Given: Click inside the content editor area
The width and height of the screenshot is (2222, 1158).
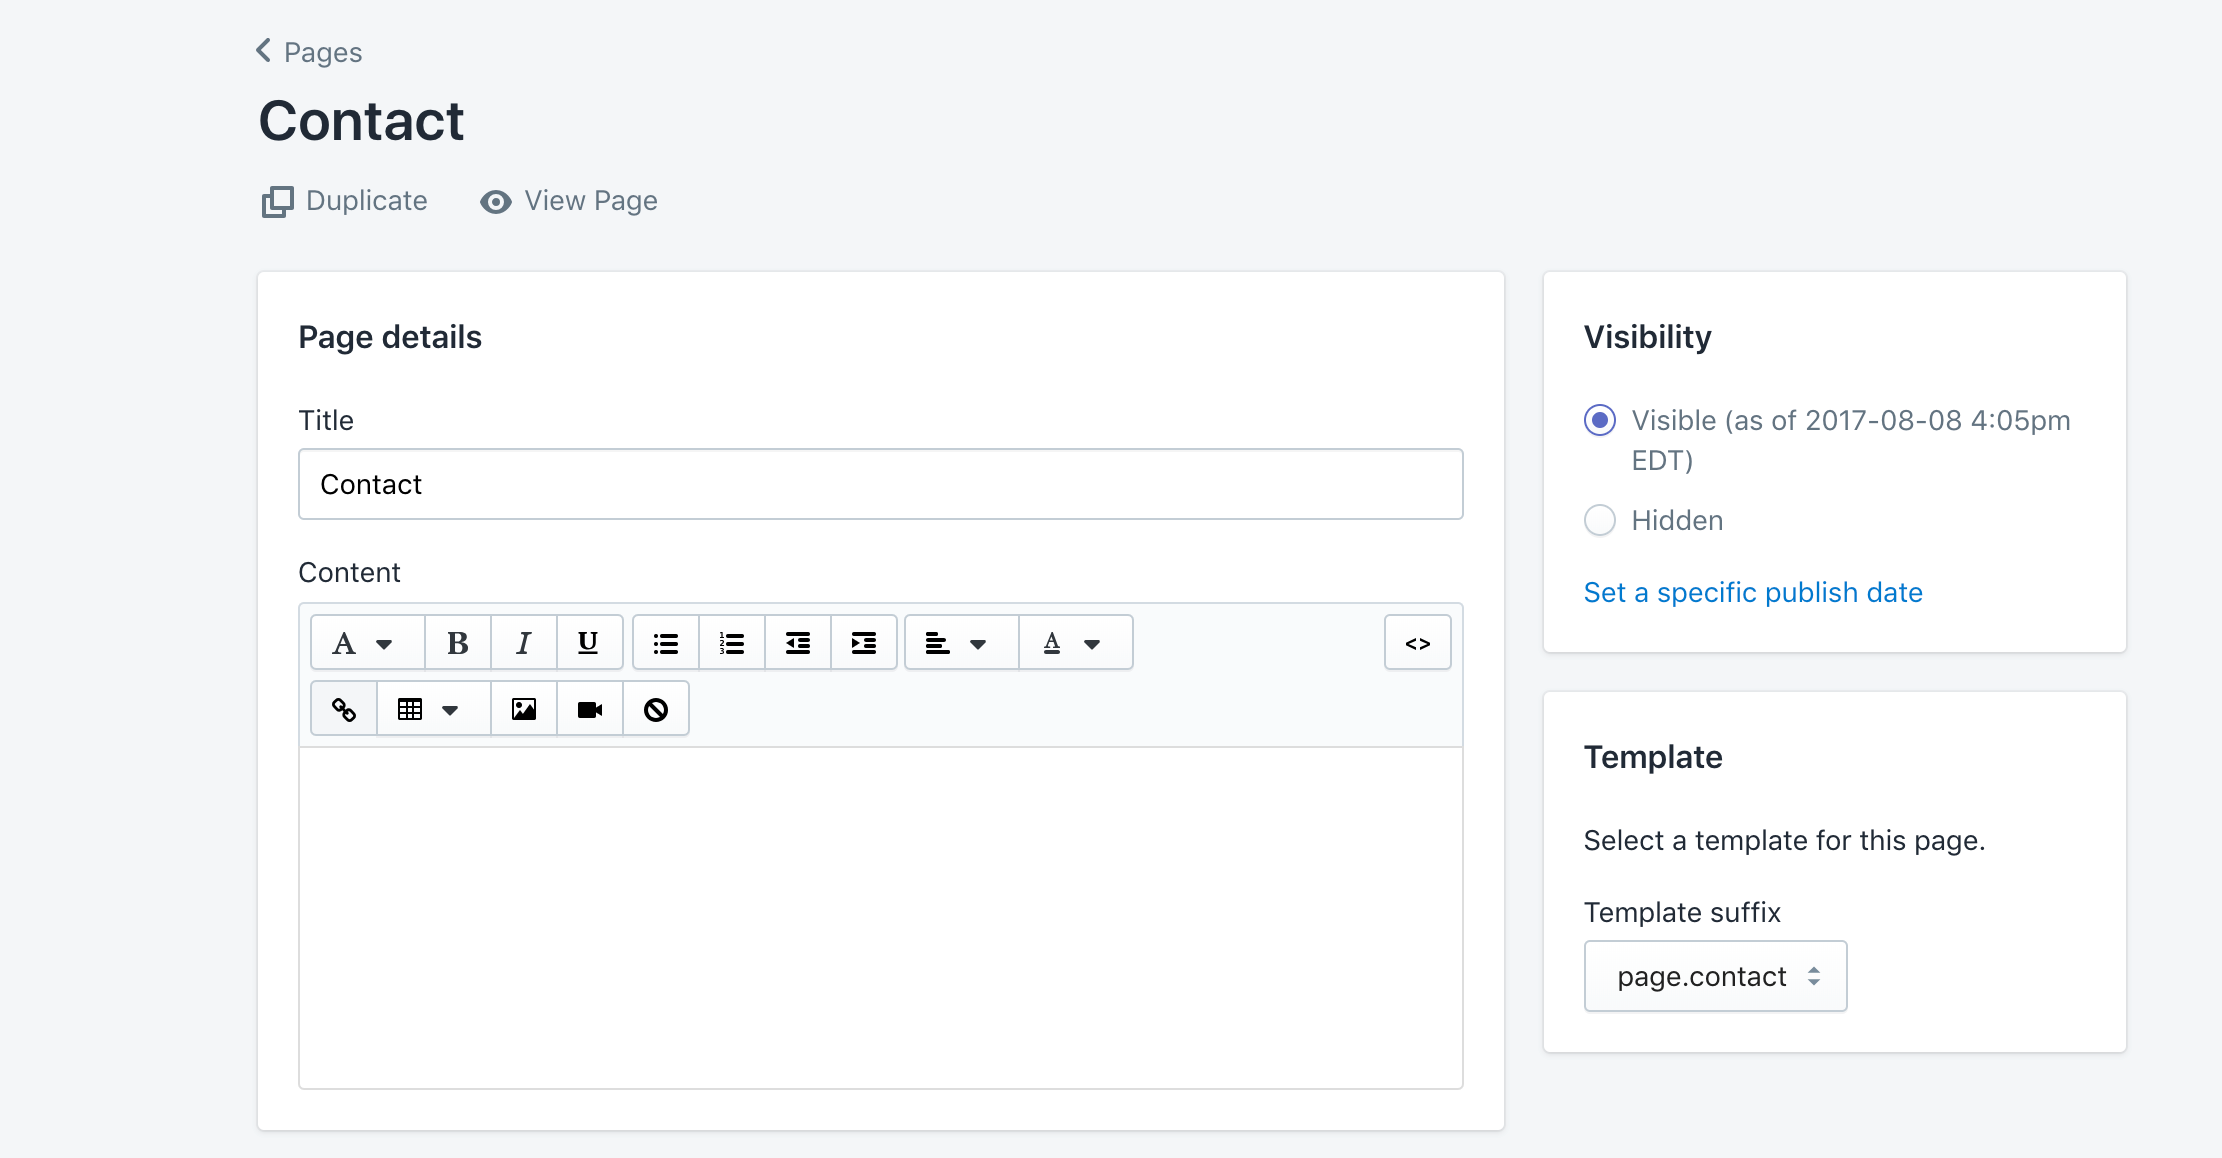Looking at the screenshot, I should point(880,917).
